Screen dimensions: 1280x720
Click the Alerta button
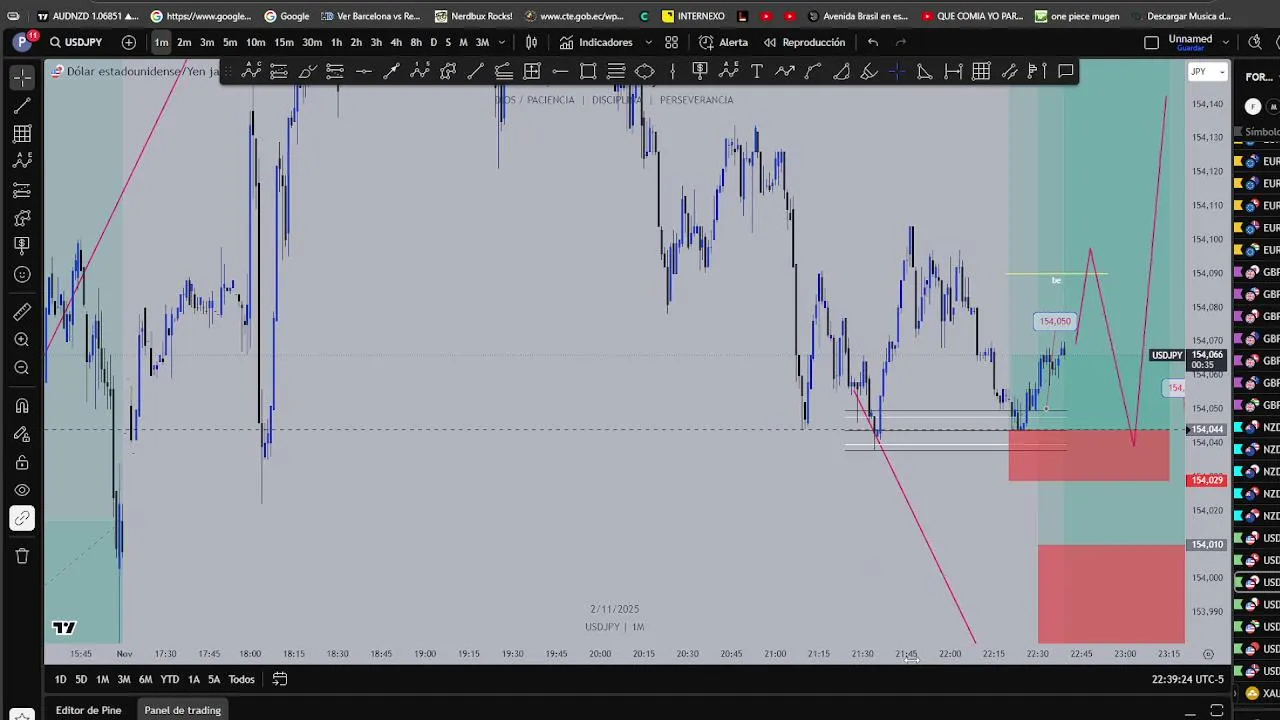coord(723,42)
